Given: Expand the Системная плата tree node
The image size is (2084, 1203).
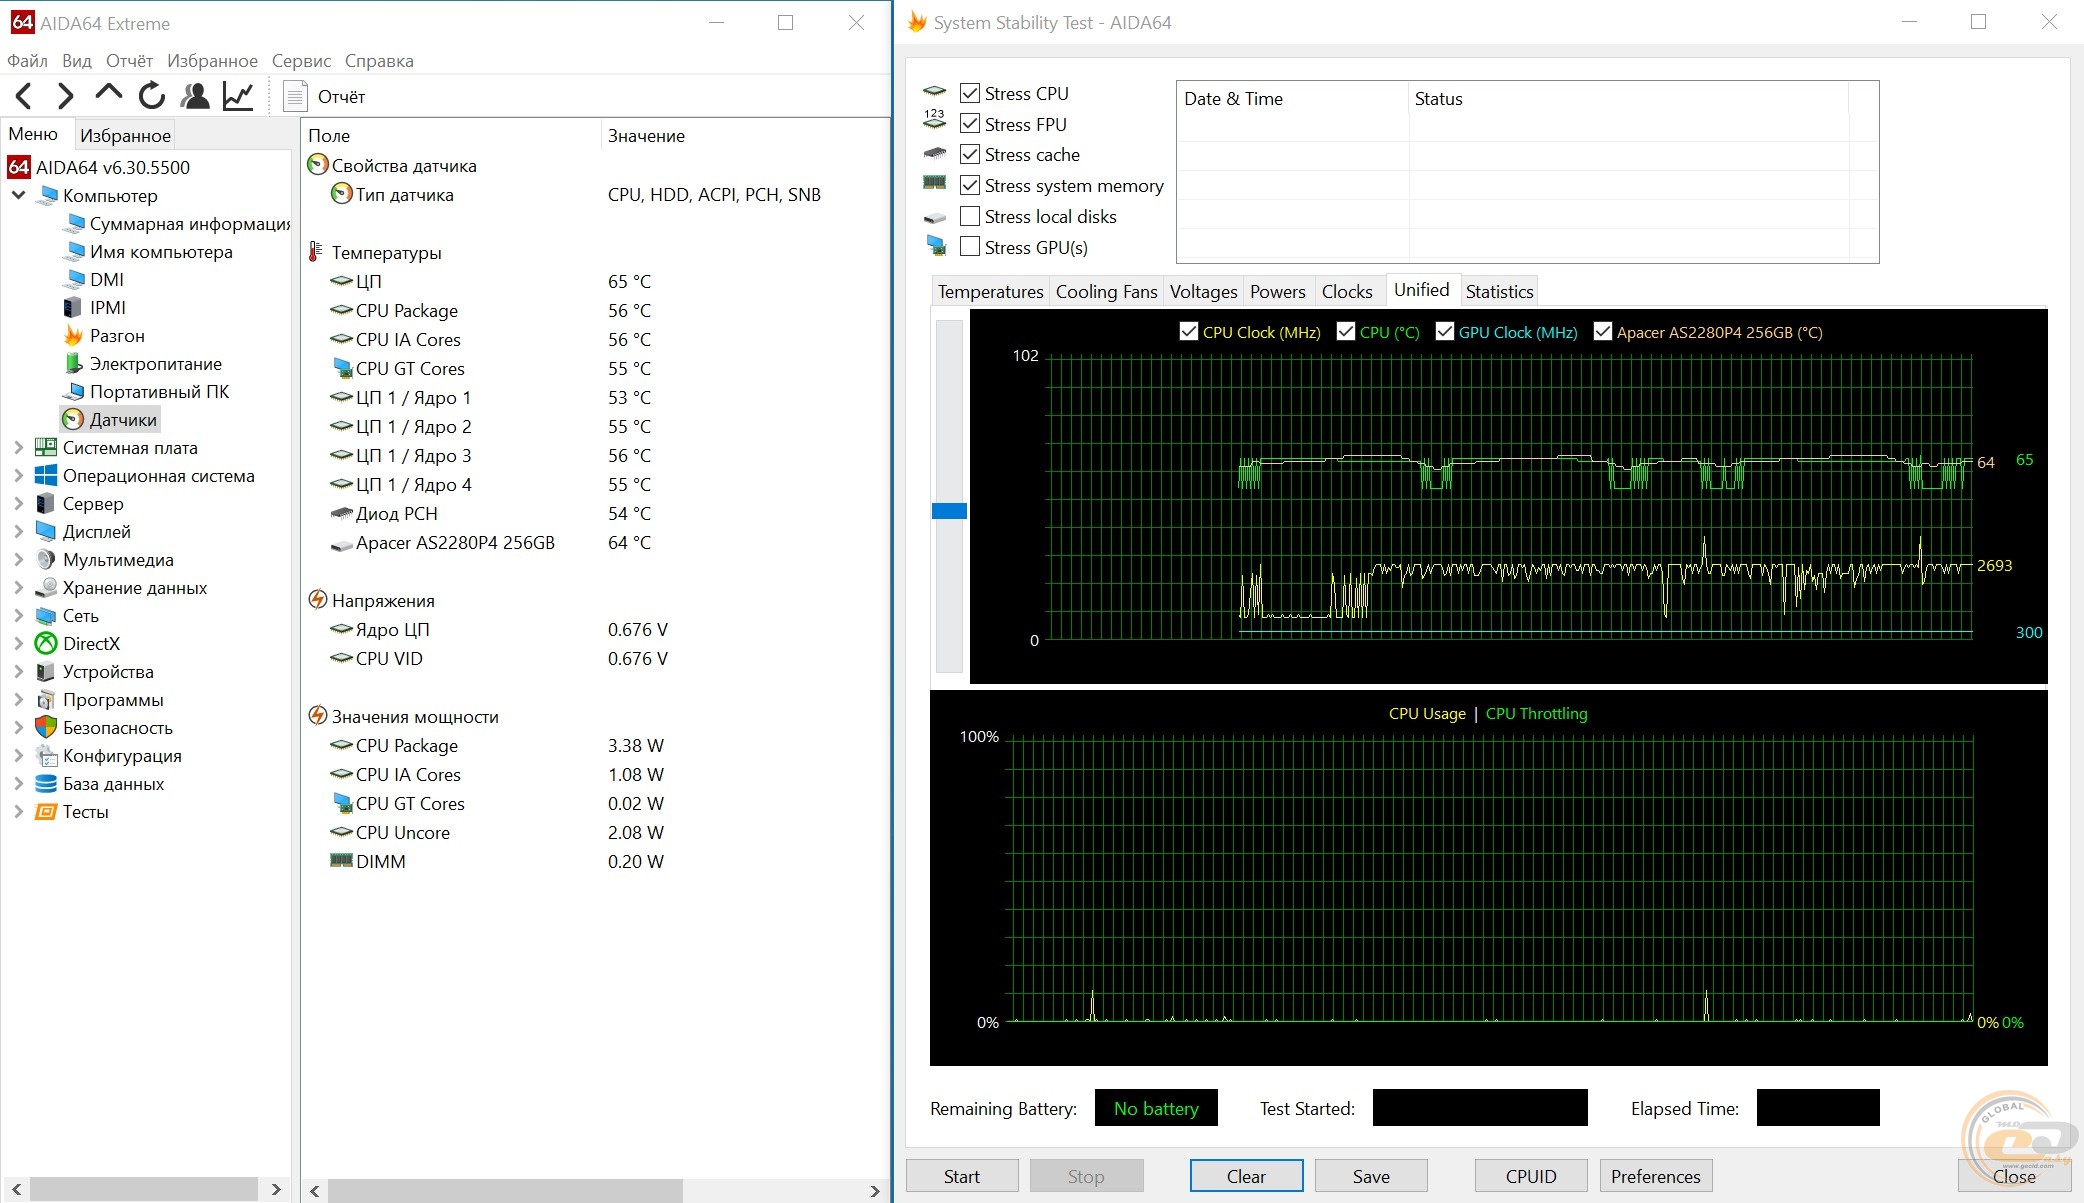Looking at the screenshot, I should coord(18,448).
